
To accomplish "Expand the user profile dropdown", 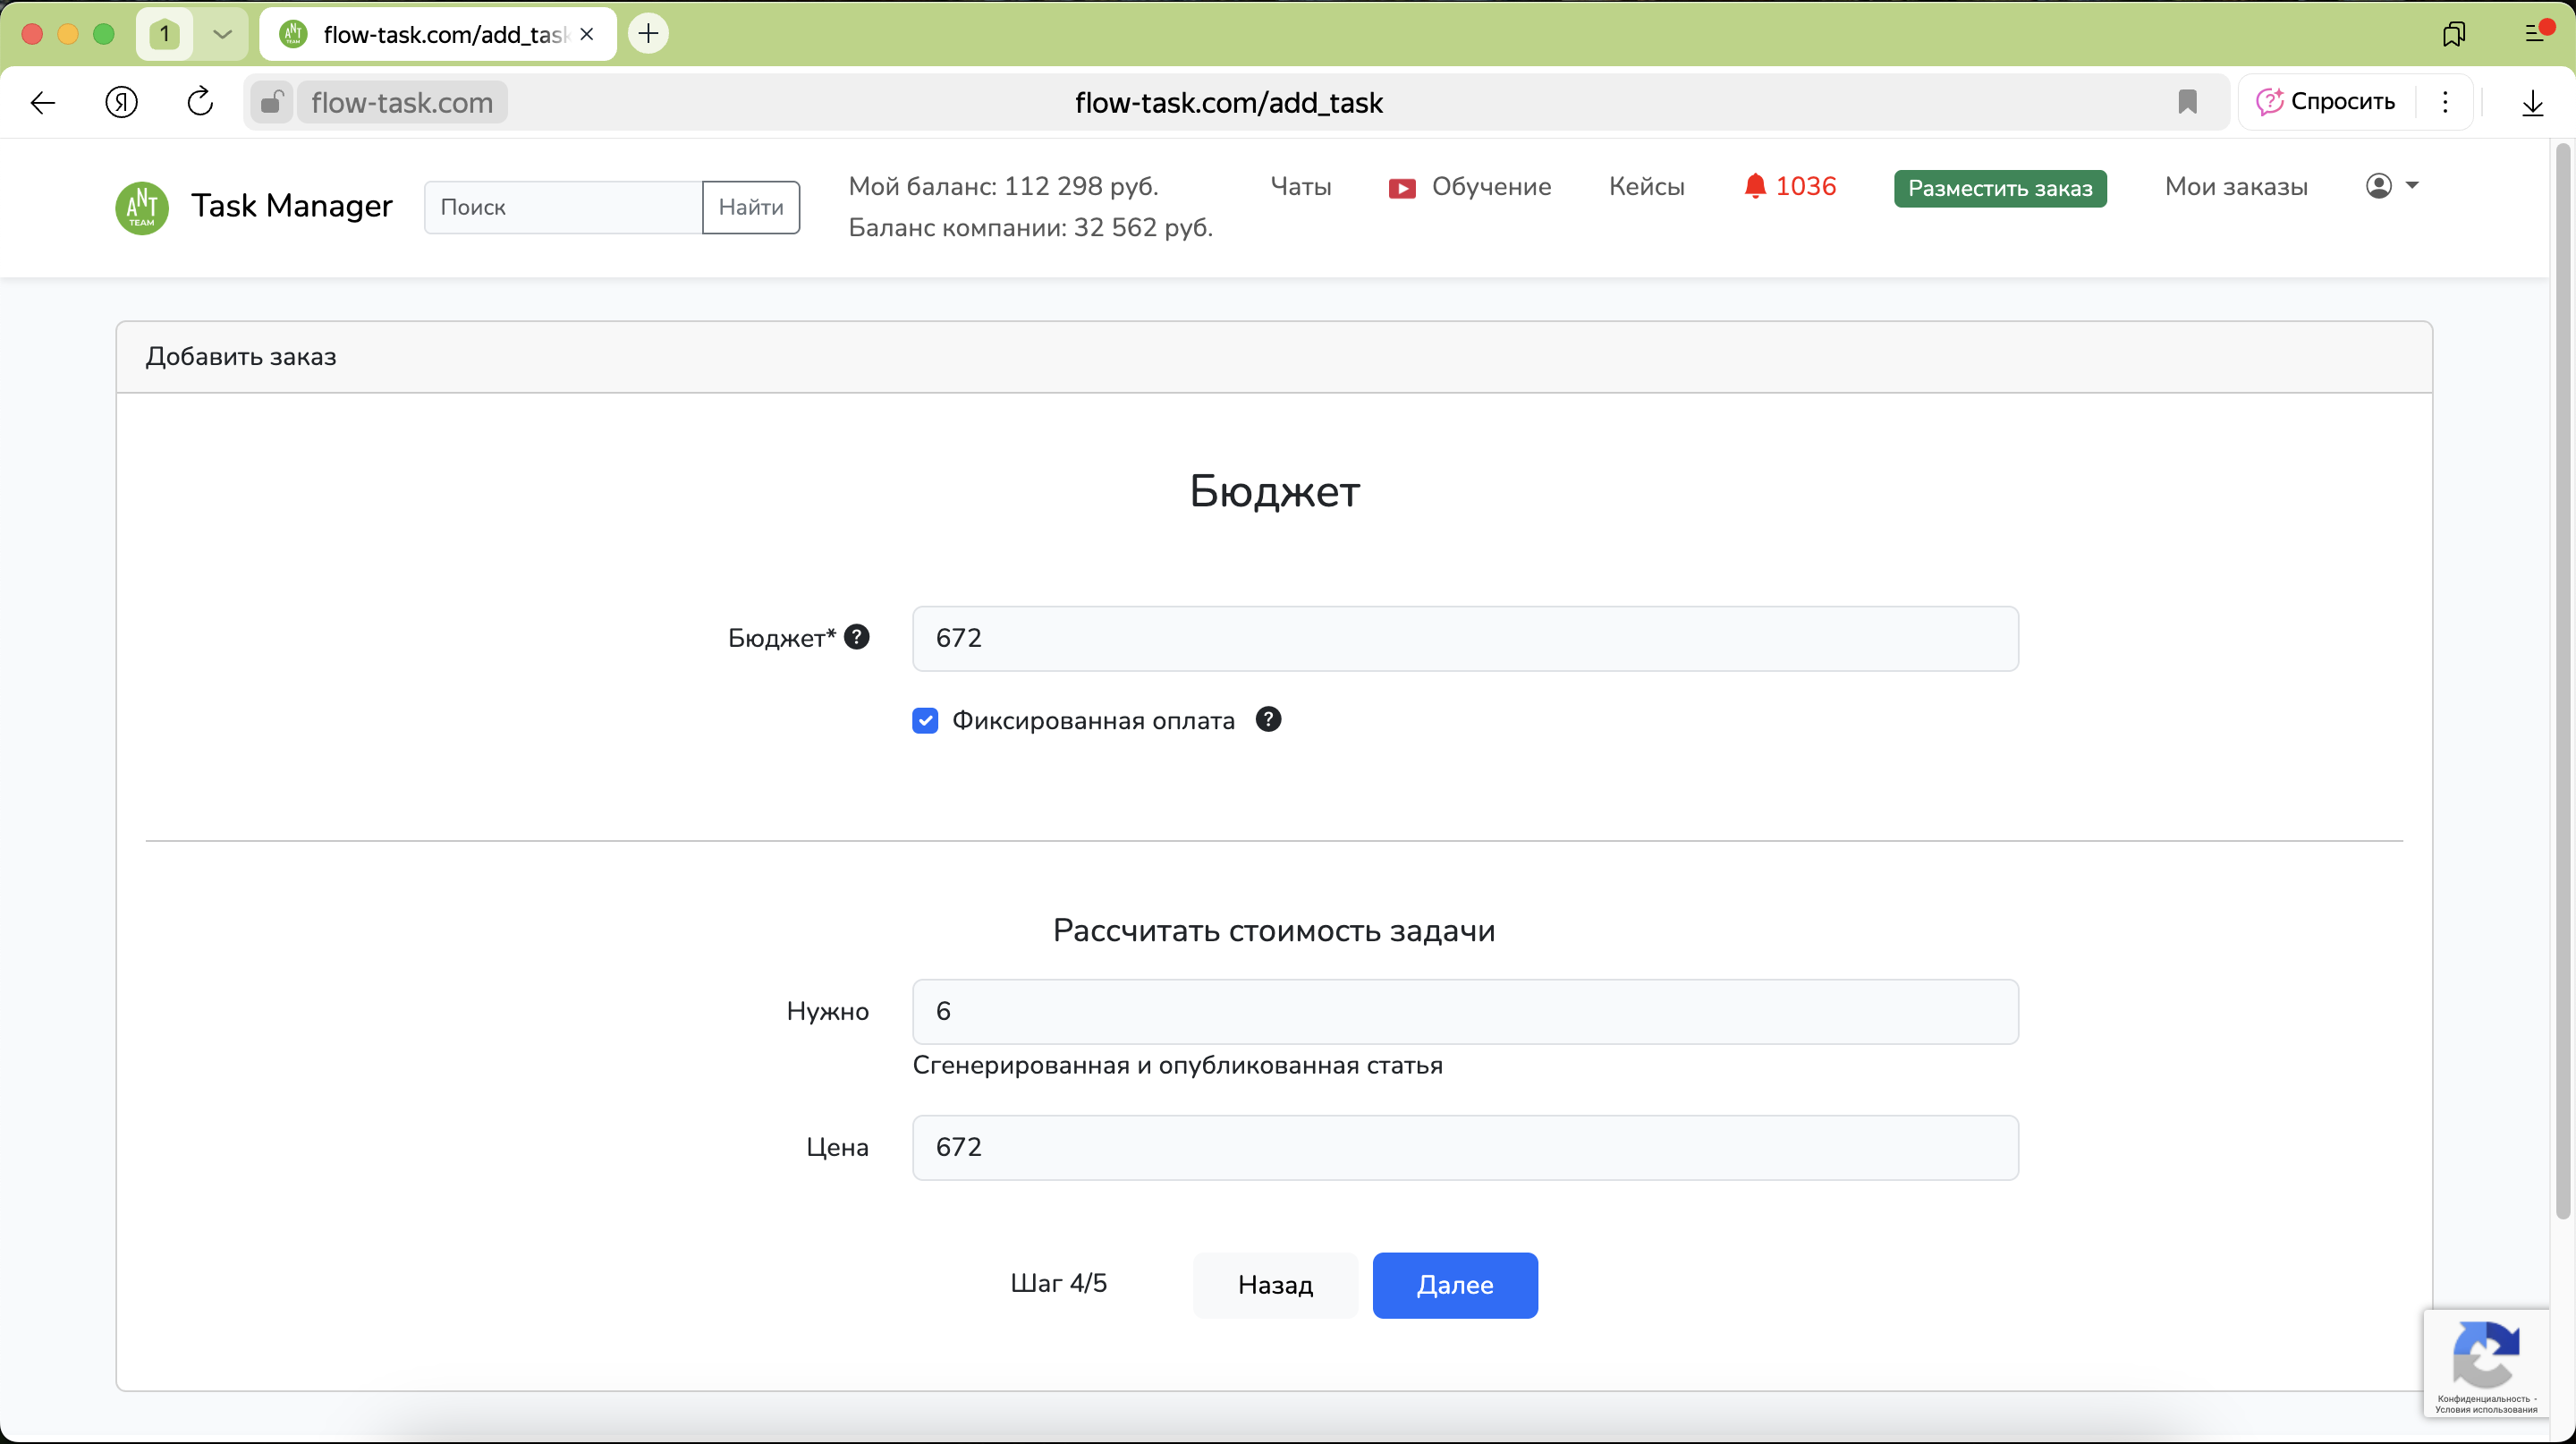I will coord(2391,186).
